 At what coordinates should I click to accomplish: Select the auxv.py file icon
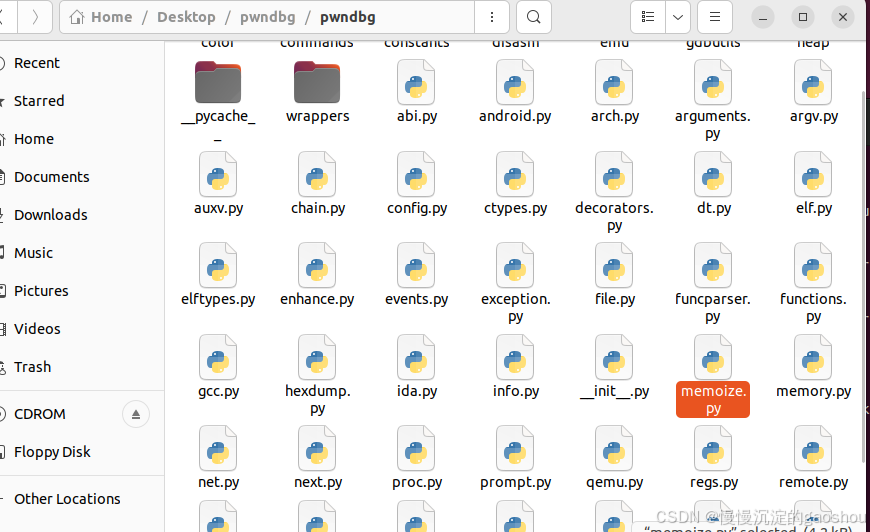pos(218,174)
